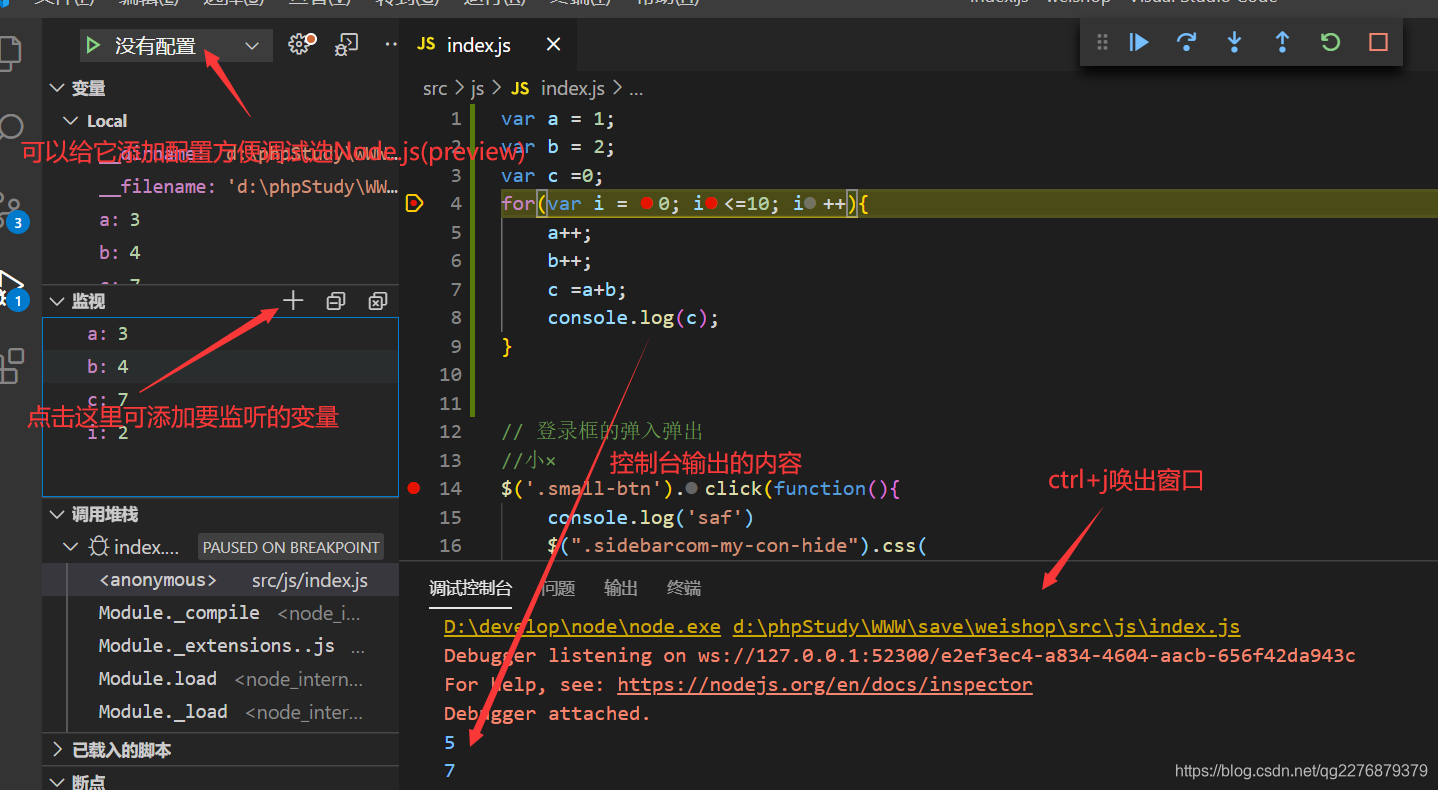Select the Module.load stack frame
This screenshot has height=790, width=1438.
[x=220, y=679]
